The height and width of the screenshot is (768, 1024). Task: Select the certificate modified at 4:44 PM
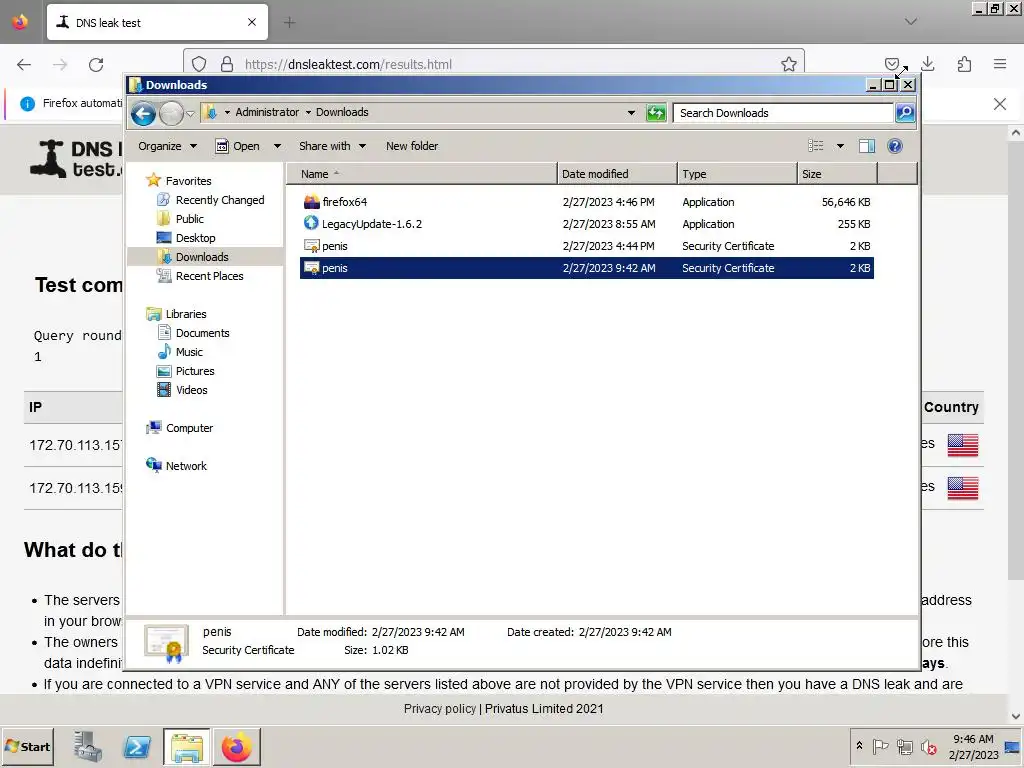[x=586, y=246]
